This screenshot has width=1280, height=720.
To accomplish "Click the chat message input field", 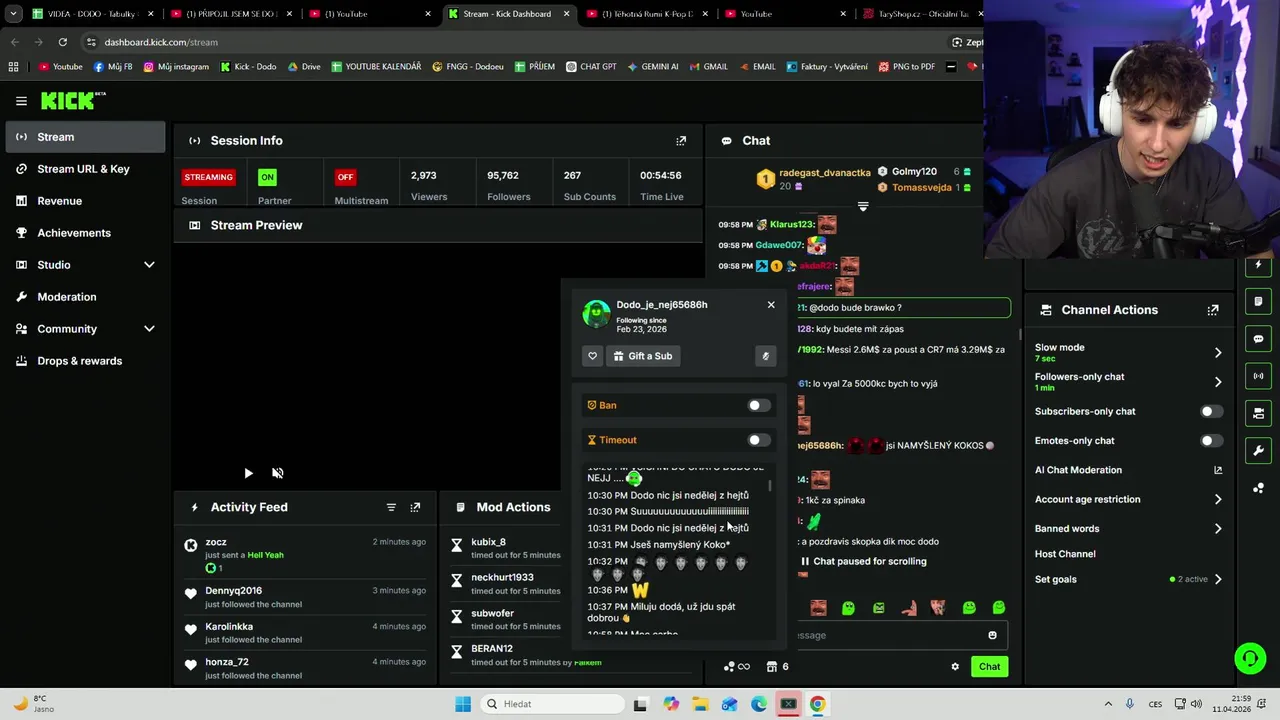I will point(888,635).
